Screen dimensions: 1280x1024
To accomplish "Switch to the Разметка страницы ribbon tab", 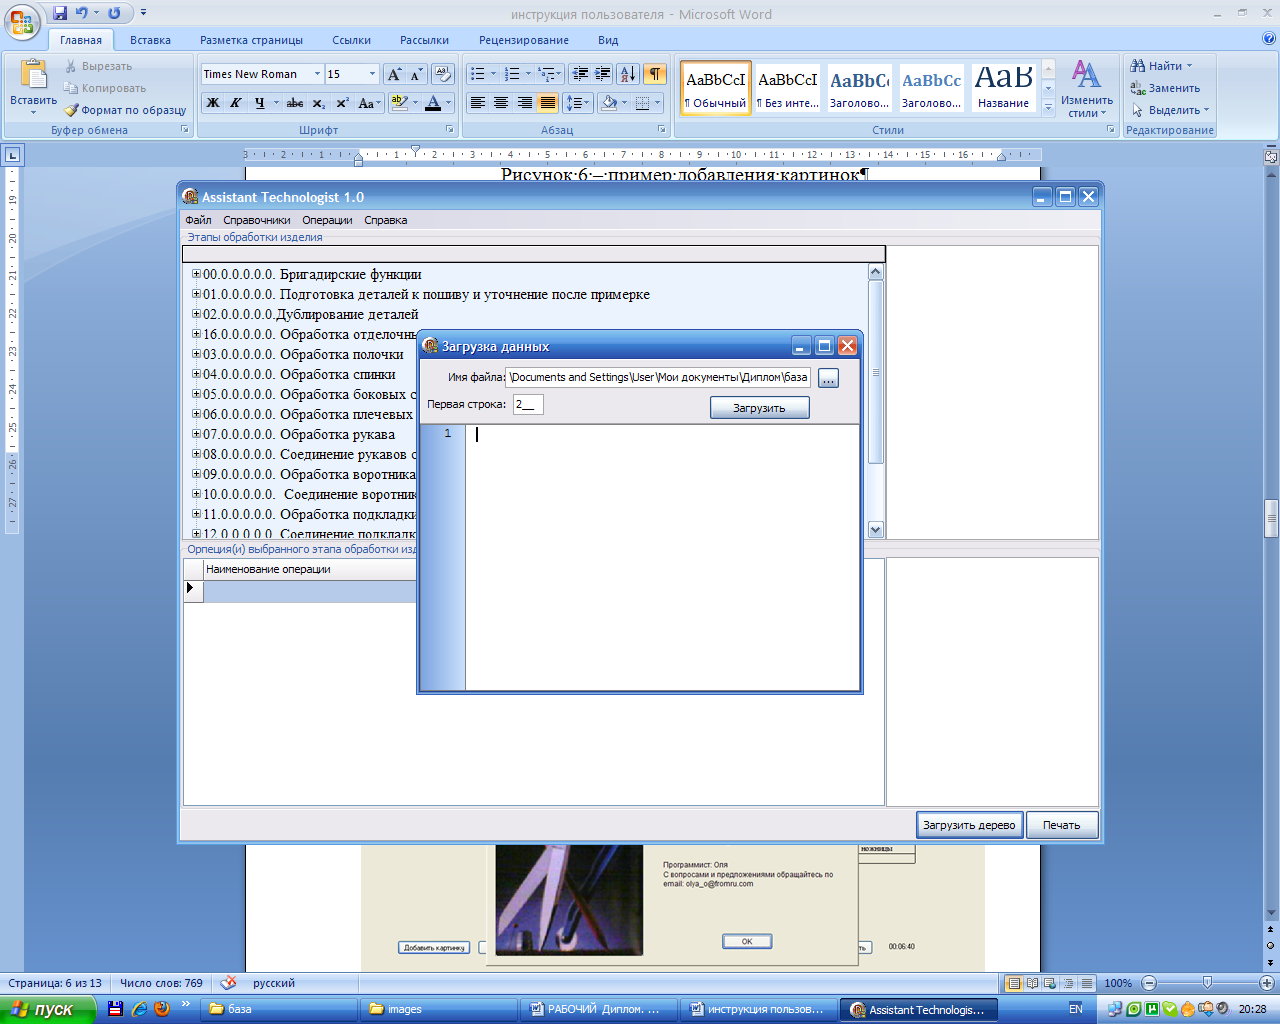I will tap(251, 40).
